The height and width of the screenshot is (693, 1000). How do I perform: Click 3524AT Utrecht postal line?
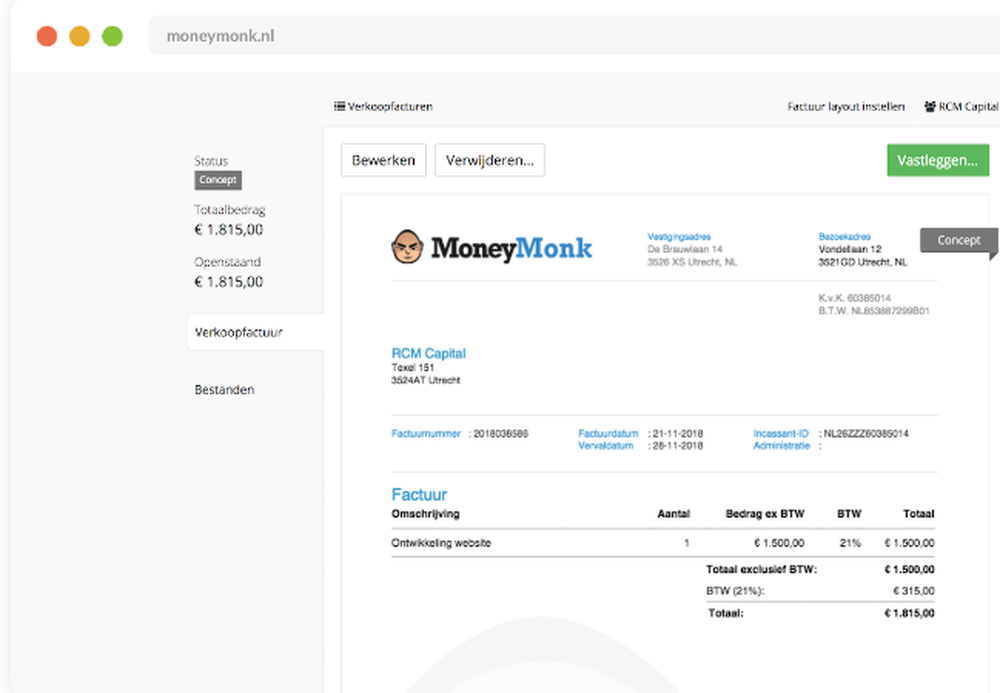pyautogui.click(x=426, y=380)
